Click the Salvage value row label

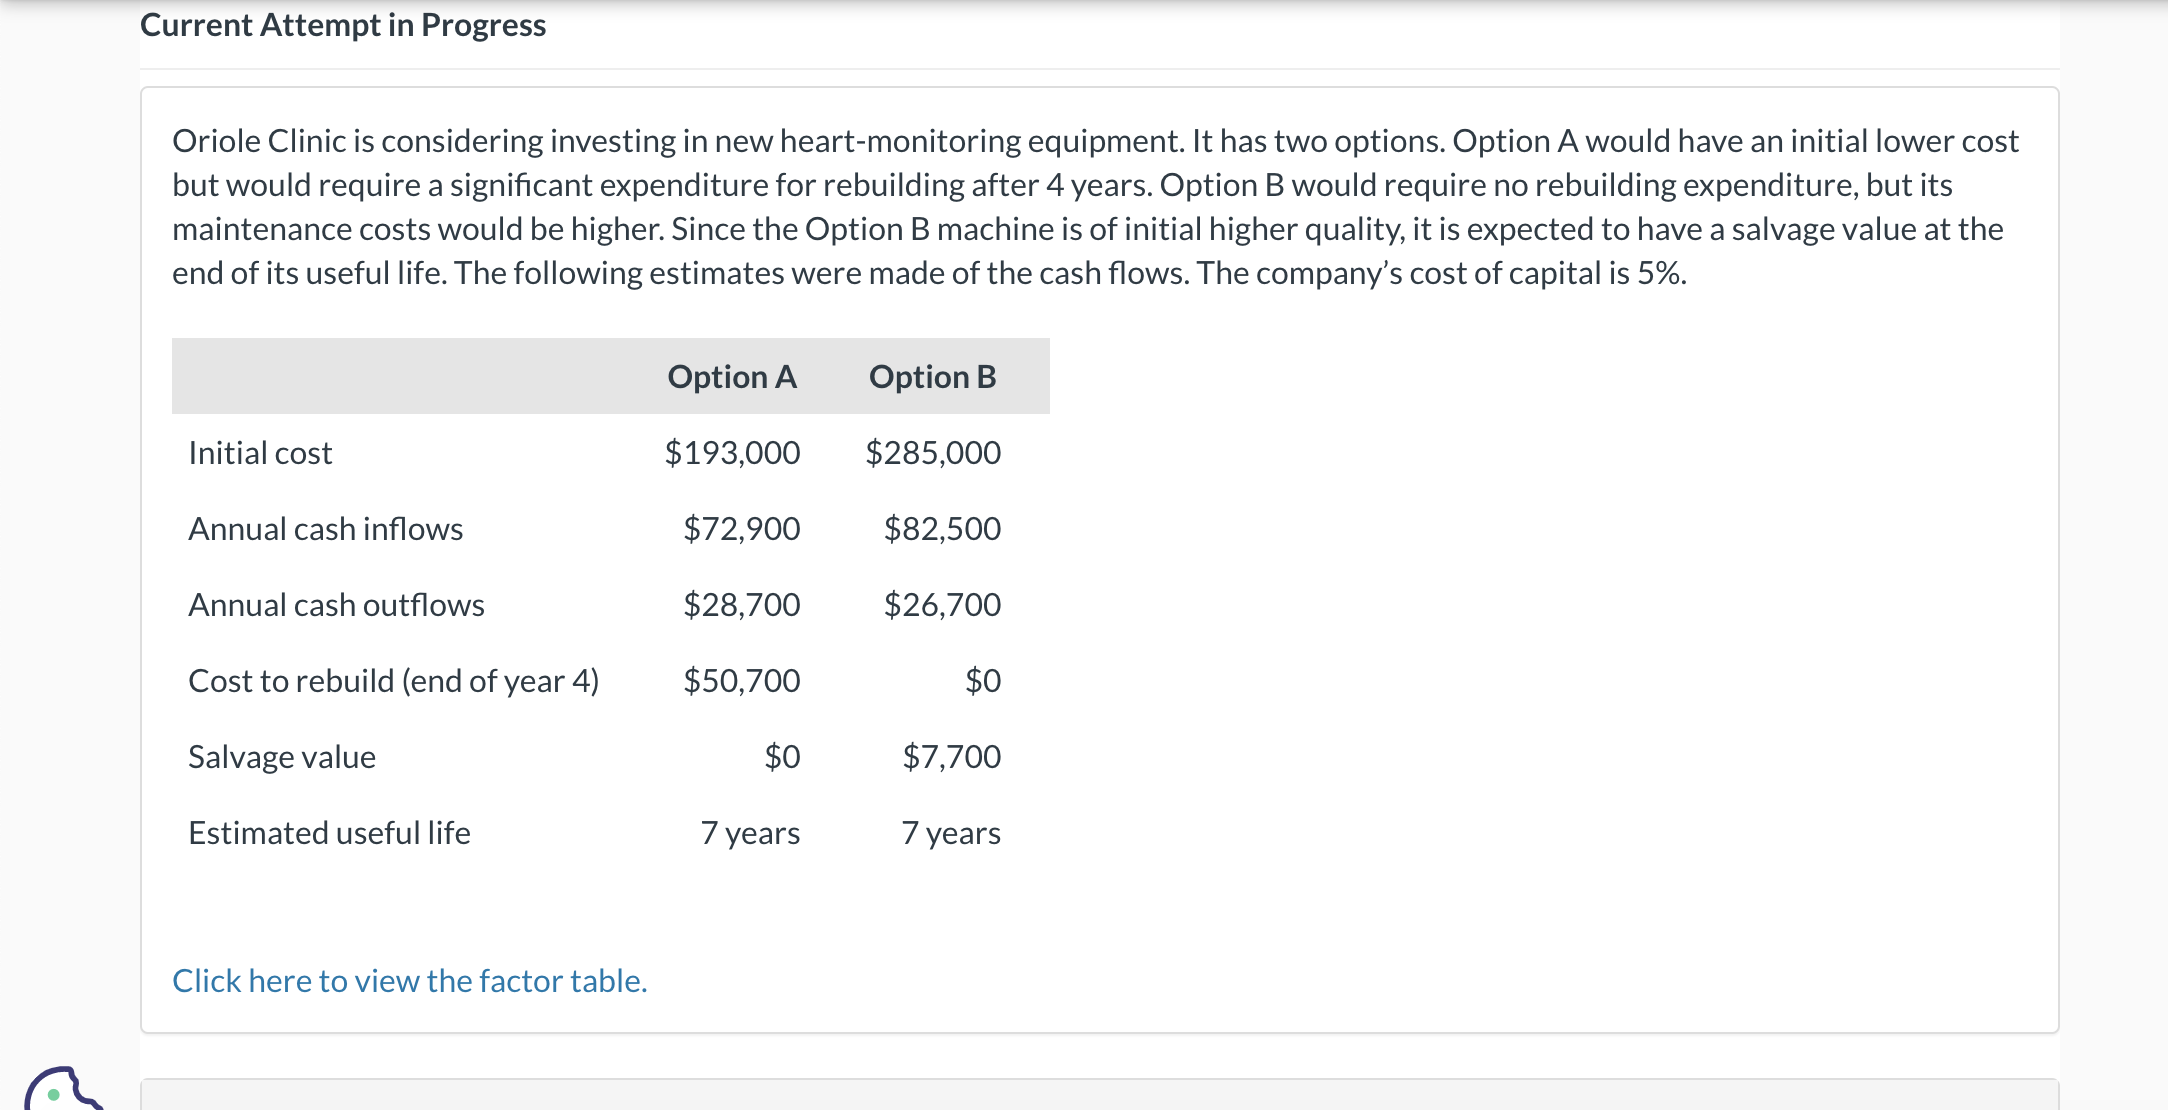[282, 757]
